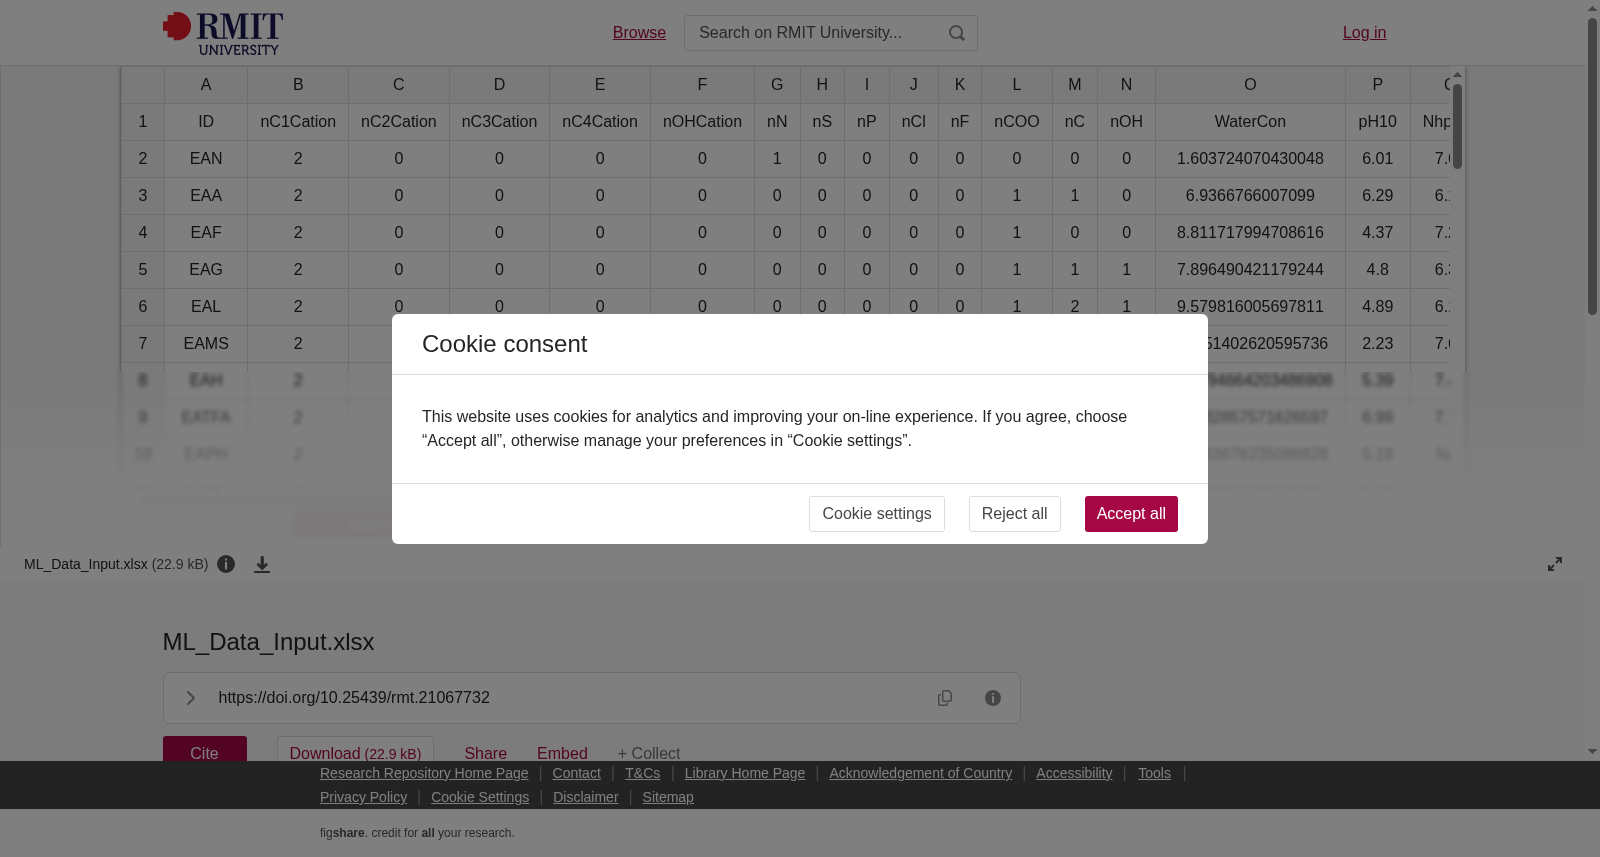Select row 5 number header
Viewport: 1600px width, 857px height.
[x=143, y=270]
